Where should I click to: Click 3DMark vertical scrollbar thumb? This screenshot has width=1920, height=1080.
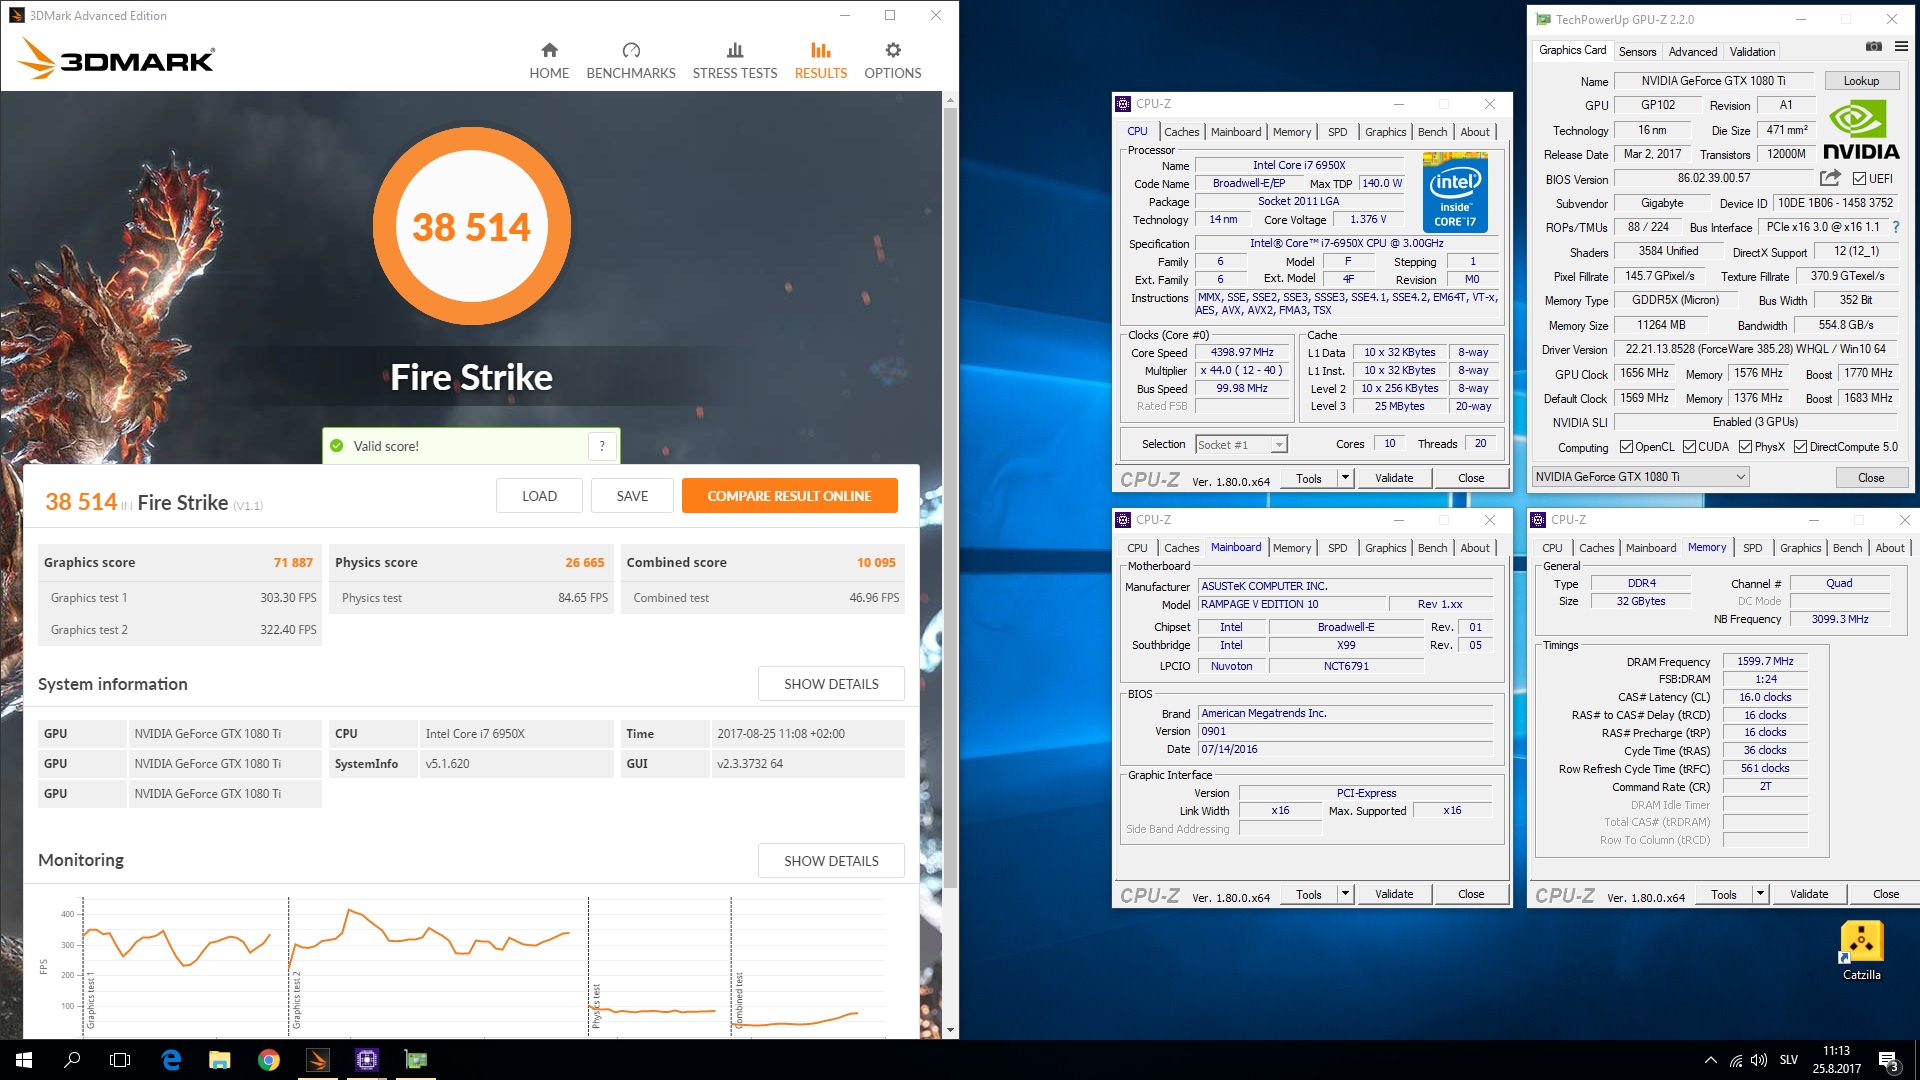click(950, 498)
